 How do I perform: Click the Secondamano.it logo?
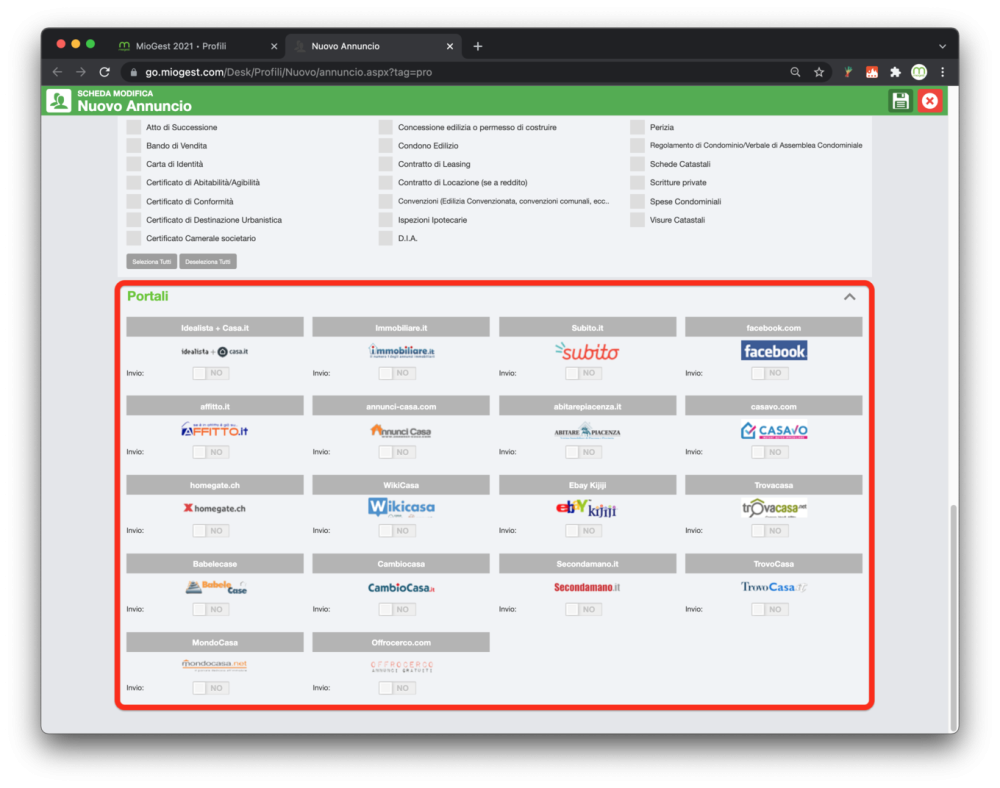click(x=587, y=587)
